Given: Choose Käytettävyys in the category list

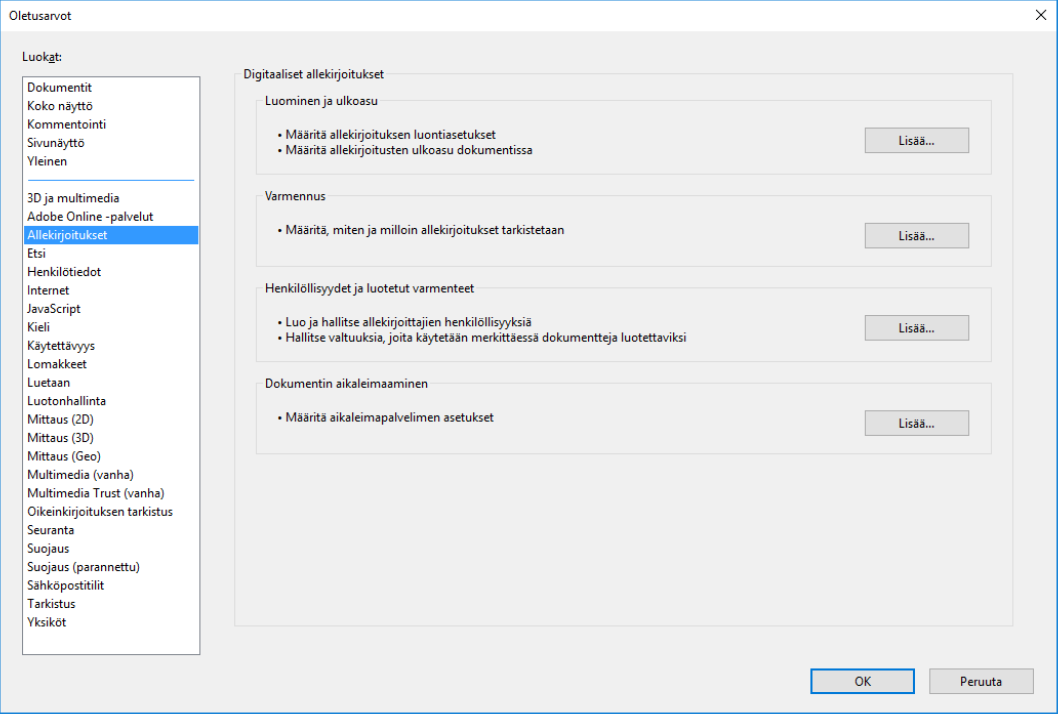Looking at the screenshot, I should [61, 346].
